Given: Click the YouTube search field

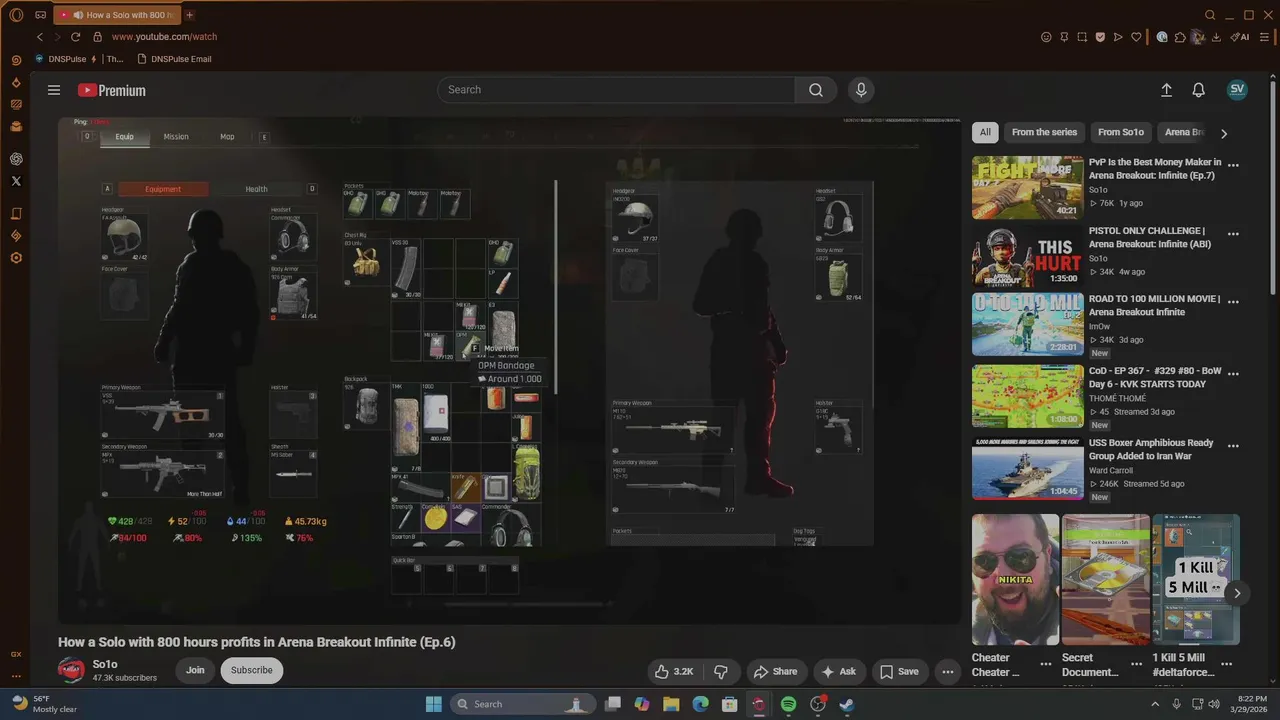Looking at the screenshot, I should 616,90.
